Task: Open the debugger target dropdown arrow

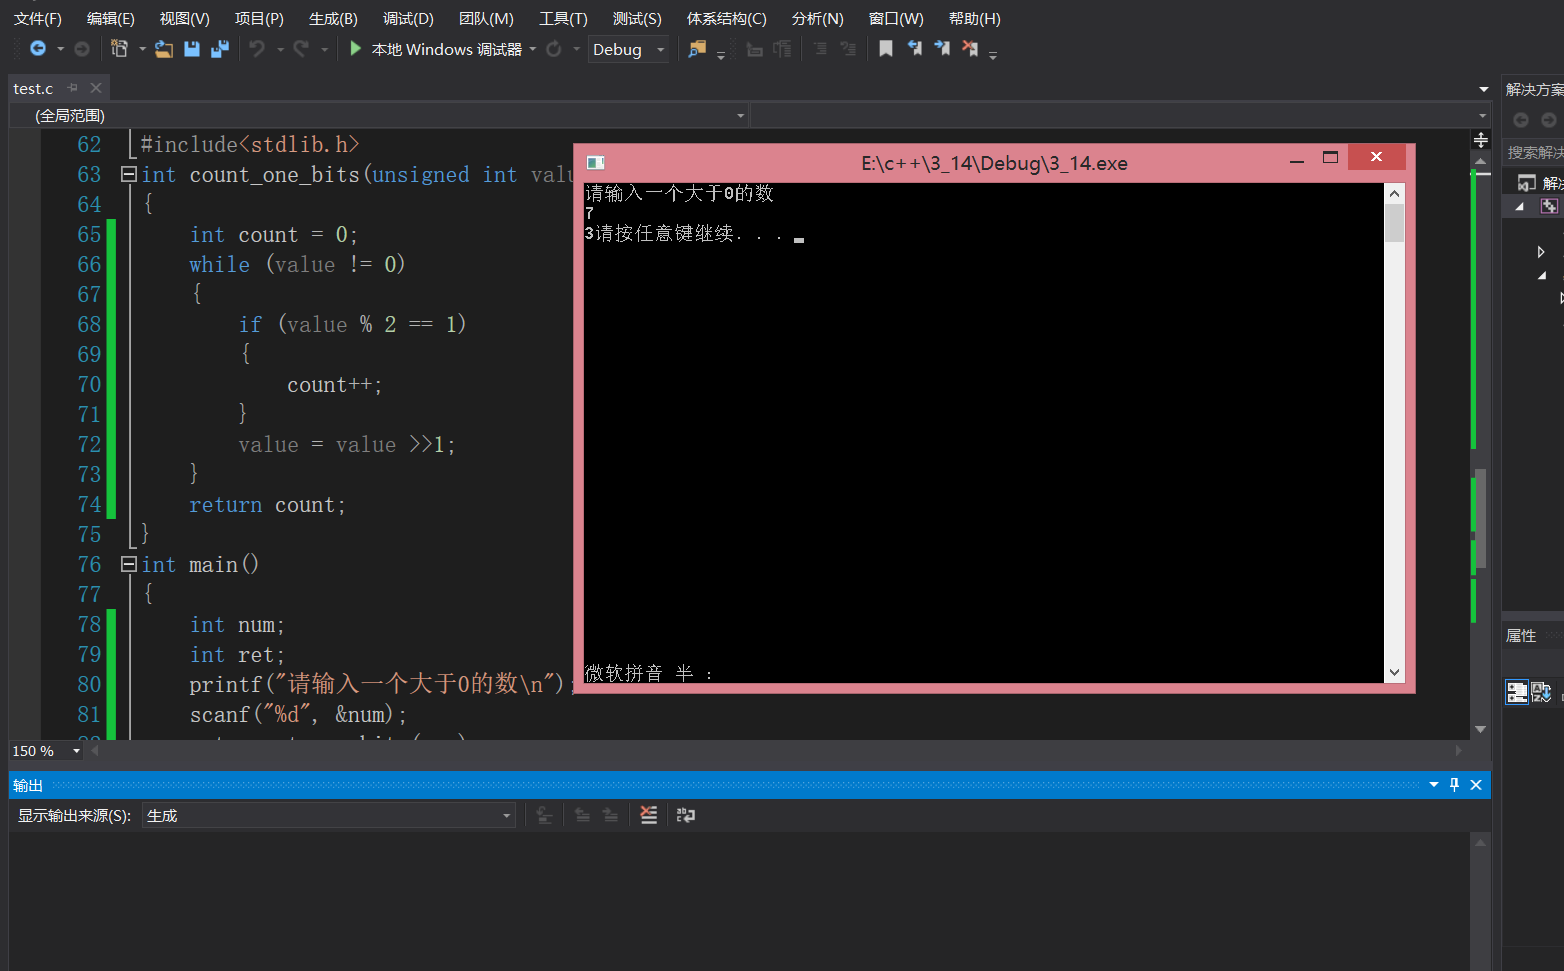Action: coord(533,48)
